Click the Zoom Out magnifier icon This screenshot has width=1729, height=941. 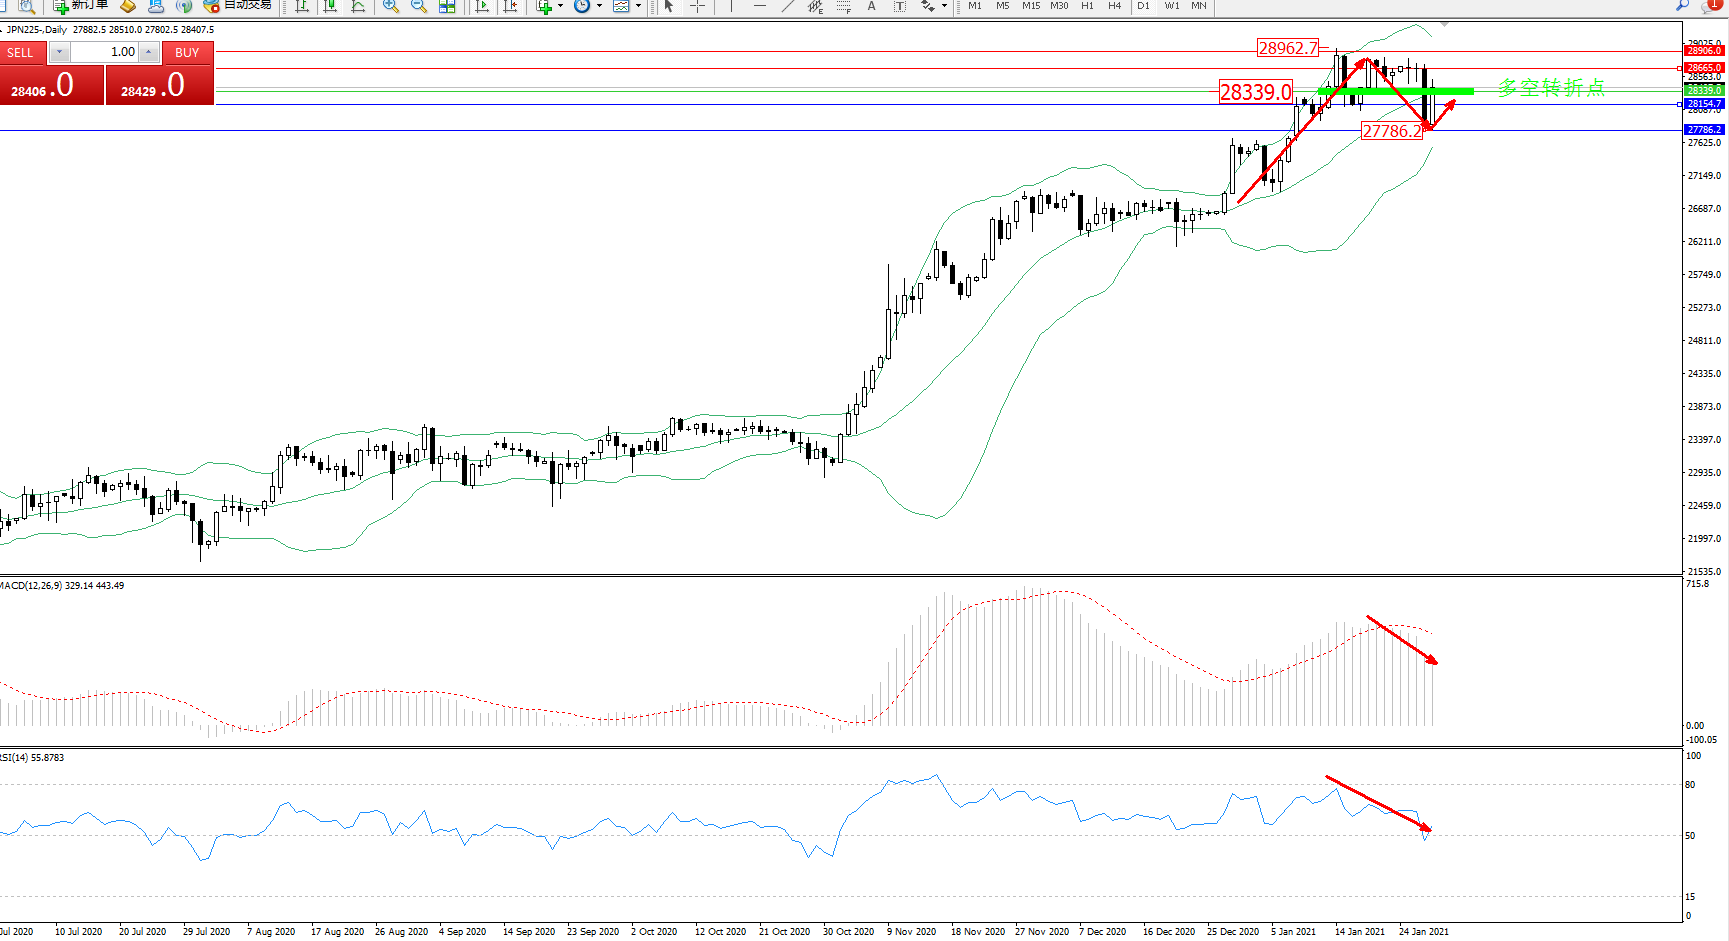tap(418, 6)
